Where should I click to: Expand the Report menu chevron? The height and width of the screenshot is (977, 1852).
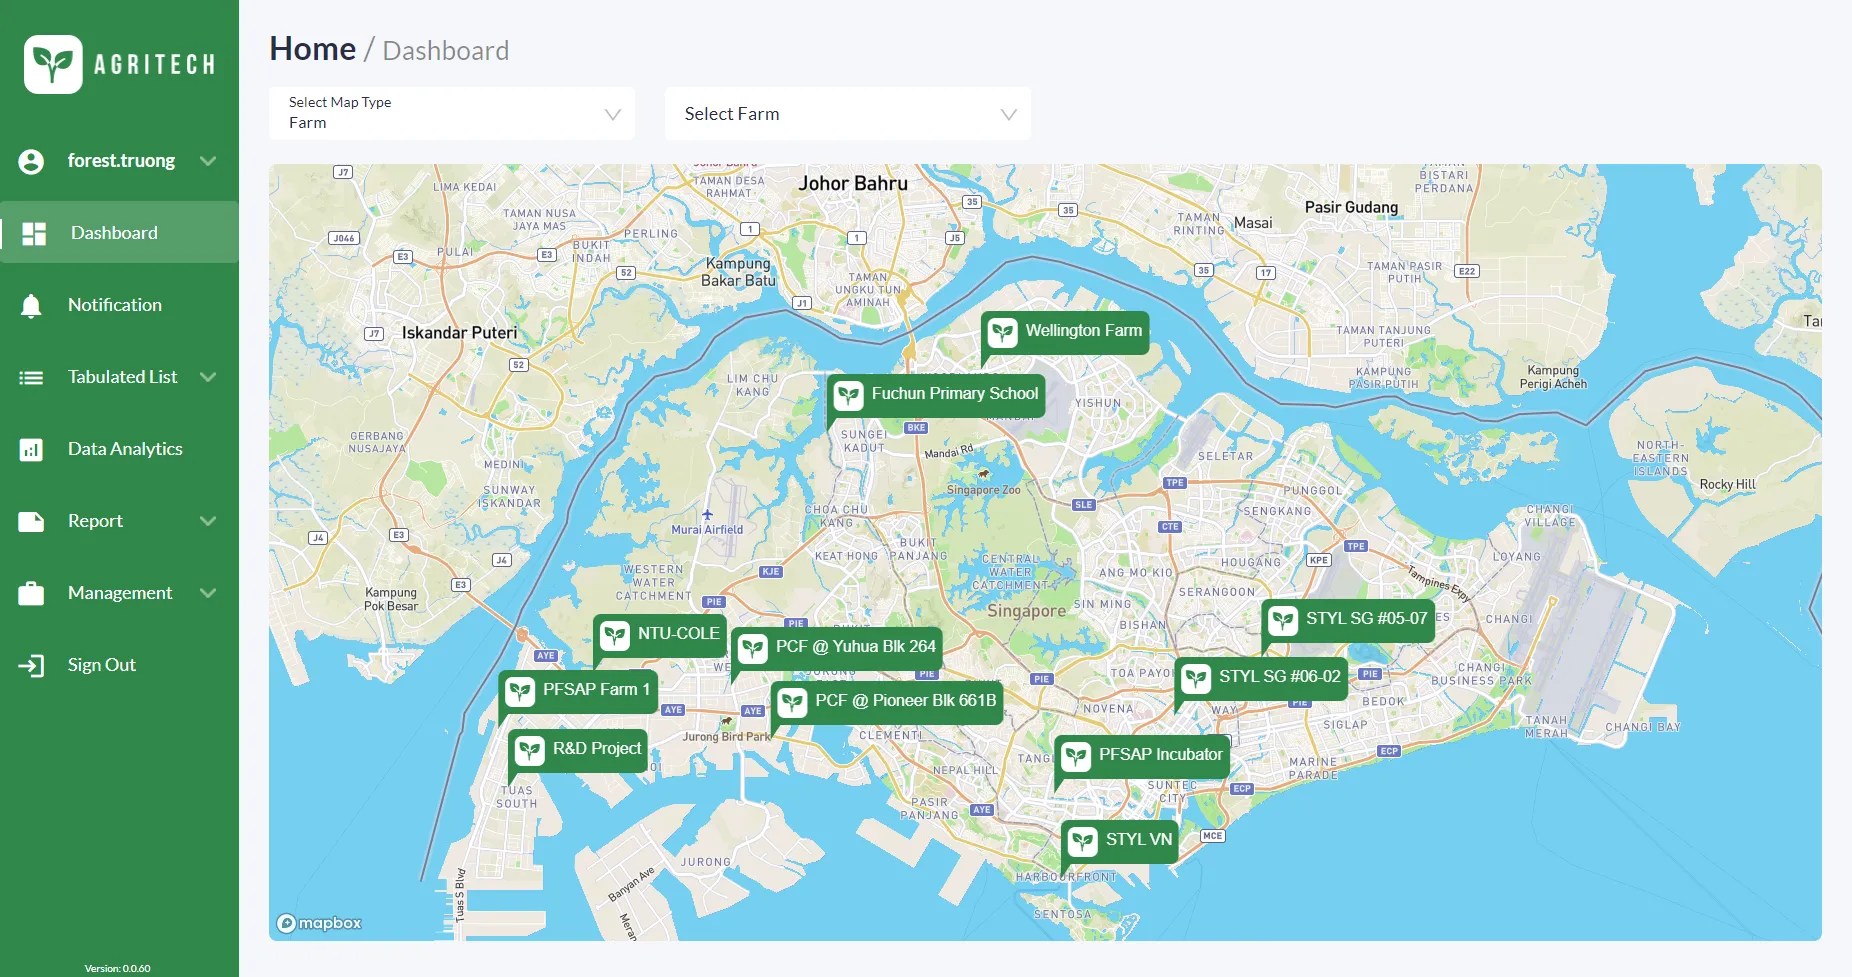(208, 521)
